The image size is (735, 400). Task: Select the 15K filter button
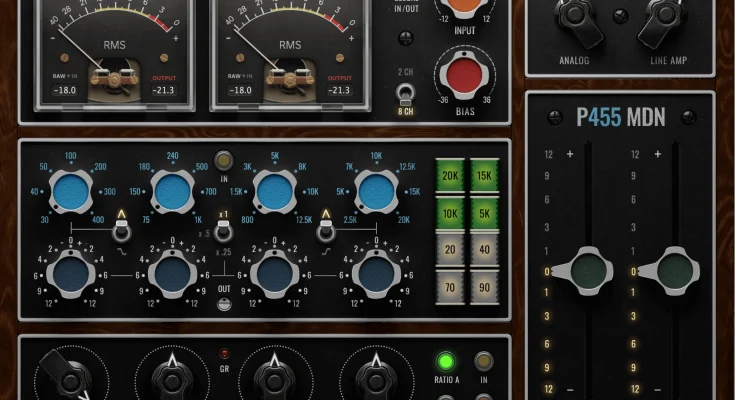[484, 176]
